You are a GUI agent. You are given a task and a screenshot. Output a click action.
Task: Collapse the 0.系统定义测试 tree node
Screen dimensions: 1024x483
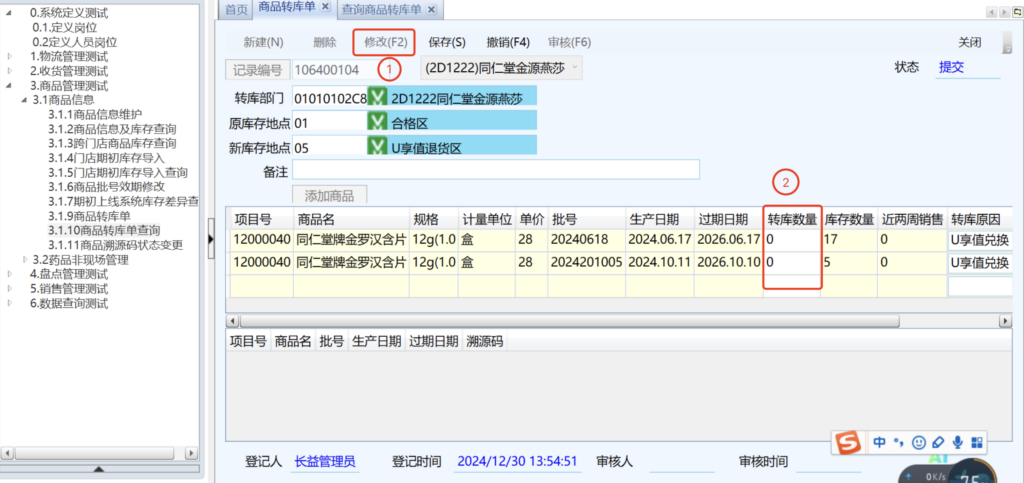point(10,13)
